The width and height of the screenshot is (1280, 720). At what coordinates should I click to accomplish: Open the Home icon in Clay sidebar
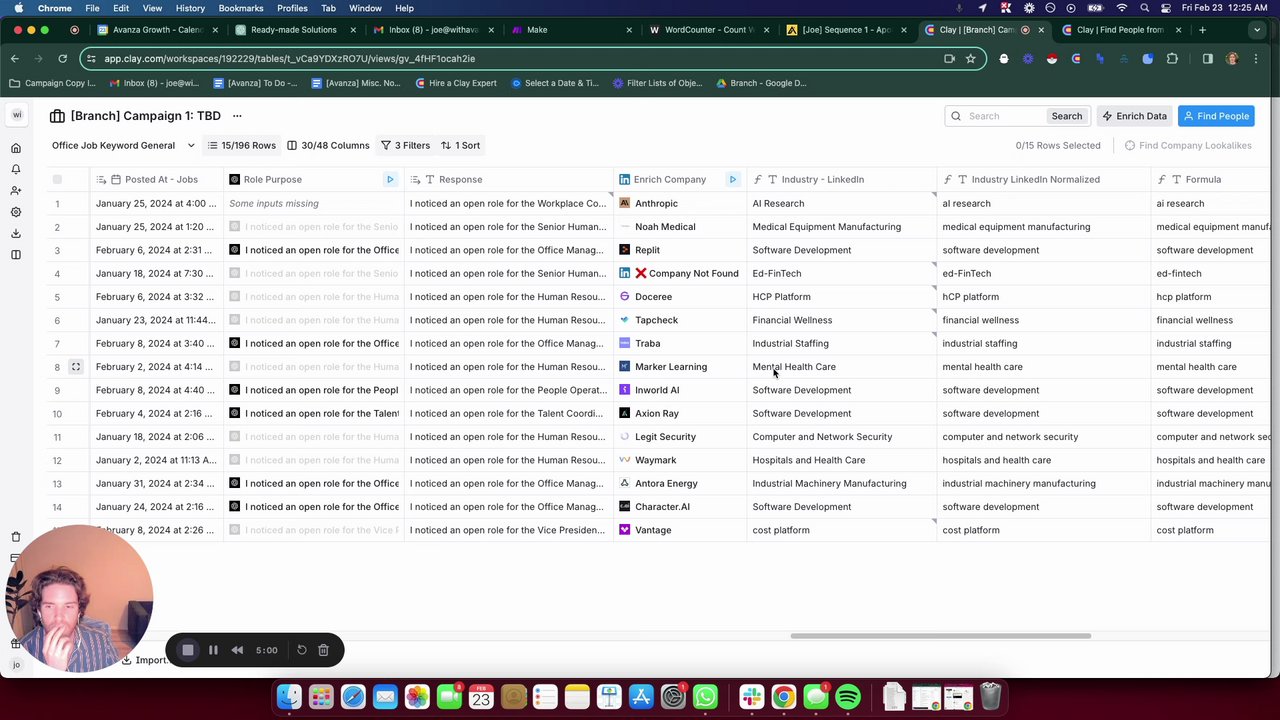click(16, 148)
